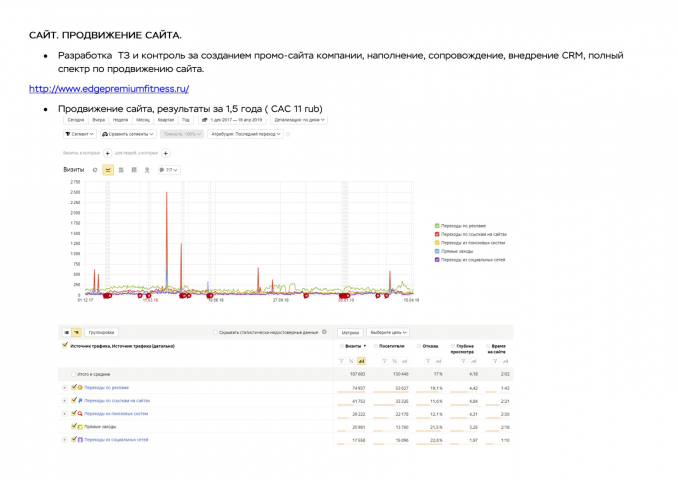This screenshot has height=480, width=678.
Task: Switch chart to bar column view
Action: 134,170
